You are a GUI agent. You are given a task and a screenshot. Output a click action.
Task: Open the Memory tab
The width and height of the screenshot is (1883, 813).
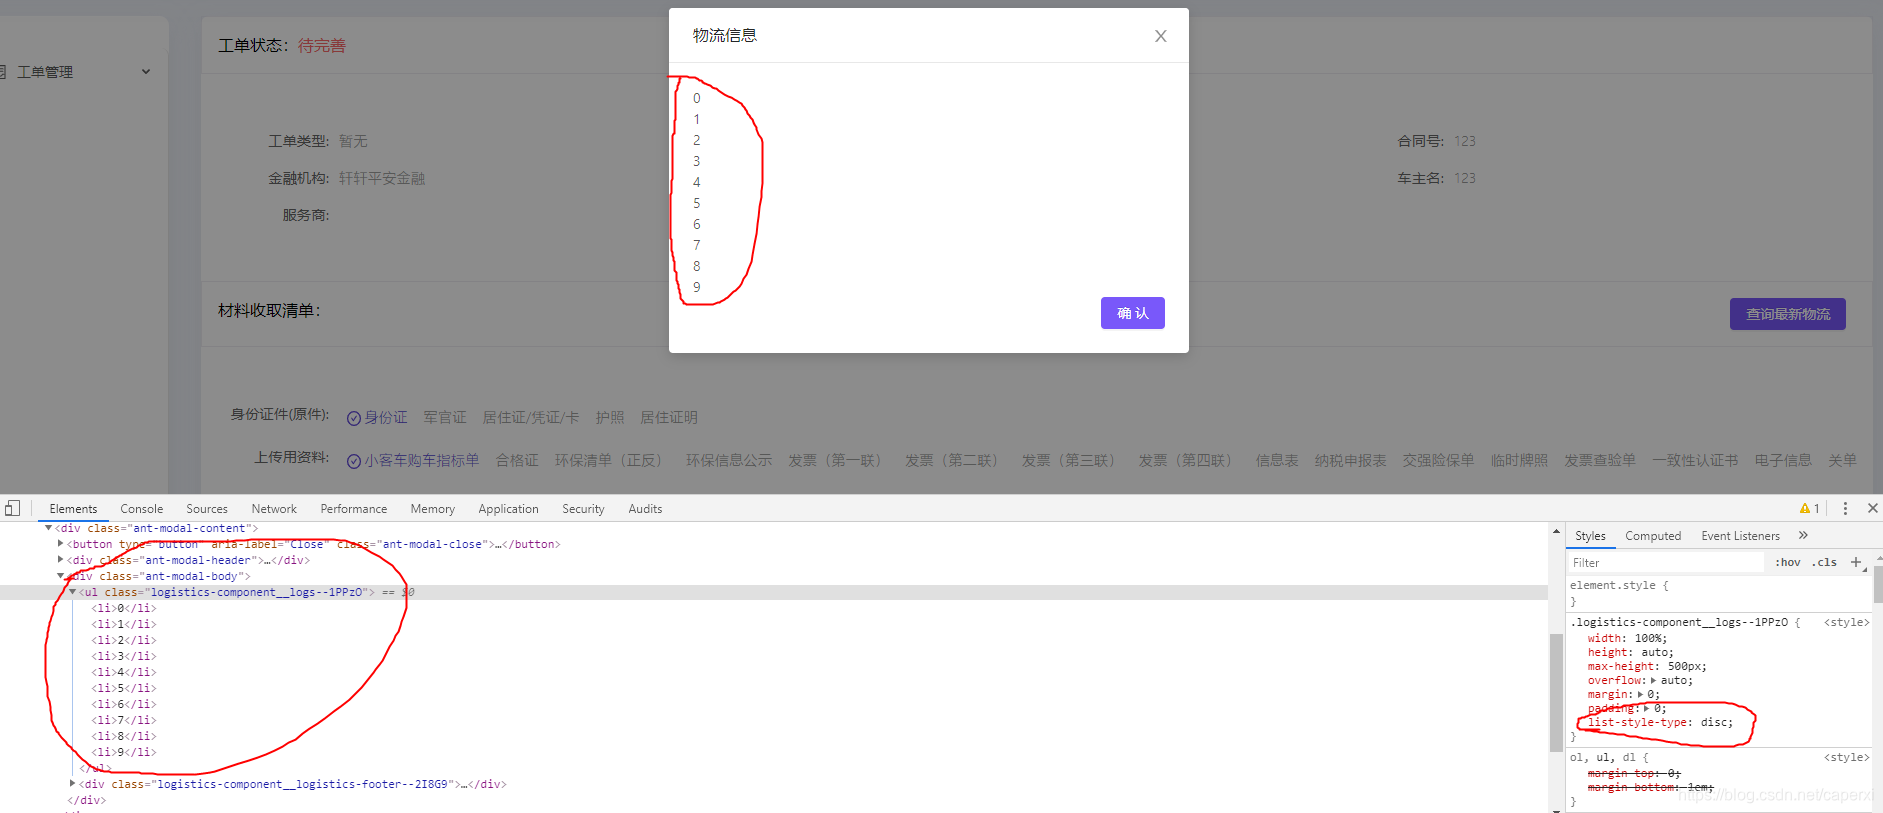(432, 509)
